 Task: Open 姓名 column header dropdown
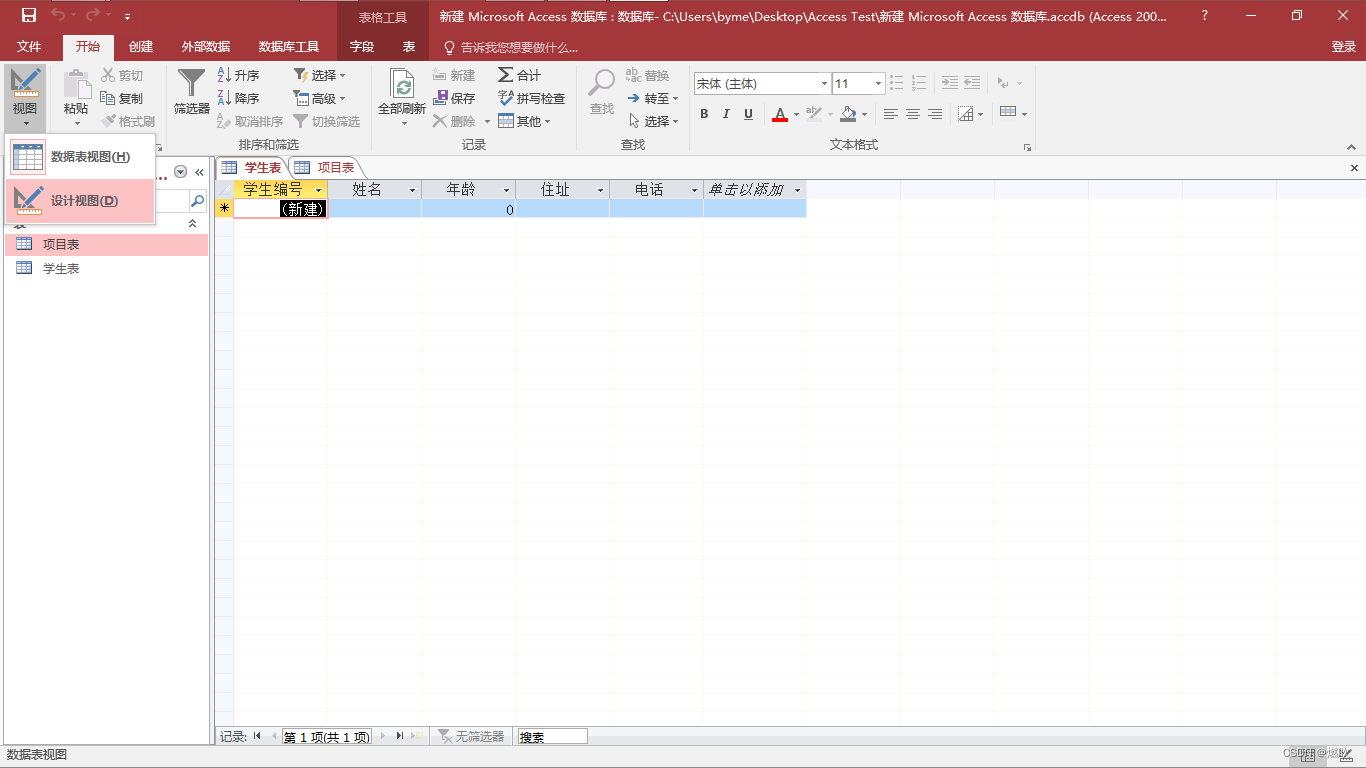pos(412,190)
